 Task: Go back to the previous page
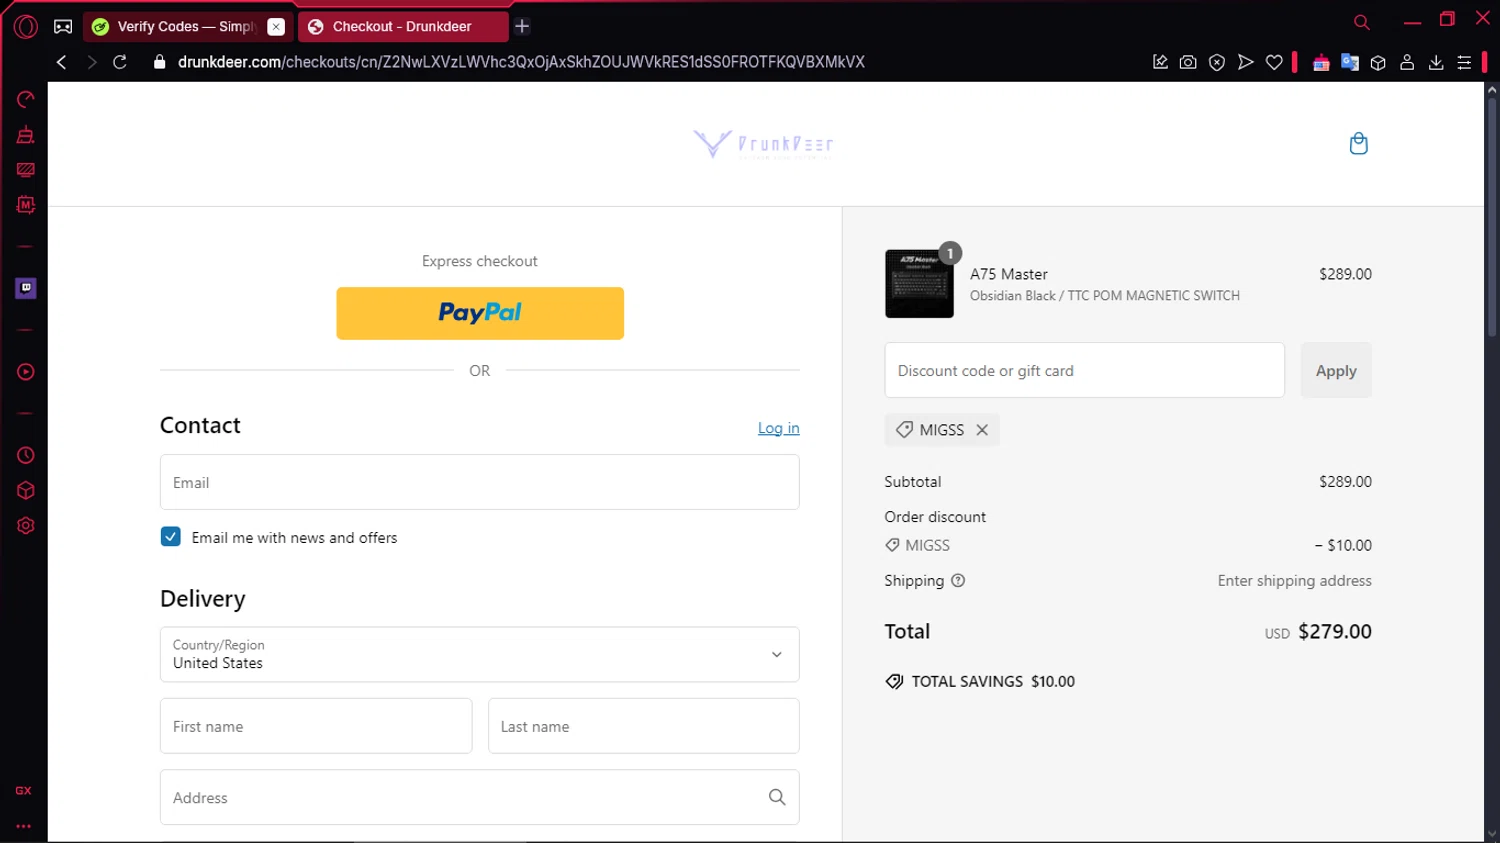click(62, 62)
